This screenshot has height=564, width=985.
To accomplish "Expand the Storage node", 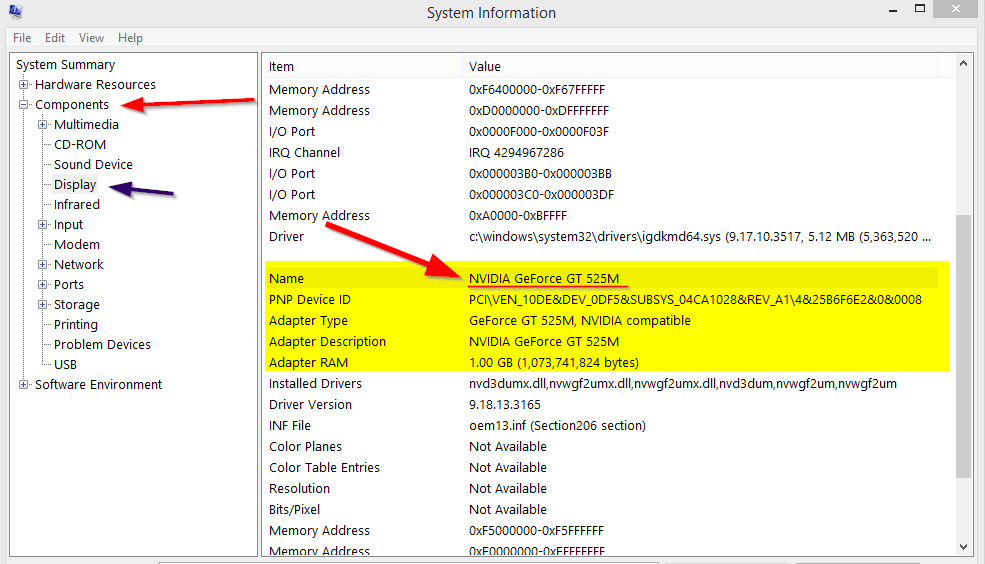I will [x=43, y=305].
